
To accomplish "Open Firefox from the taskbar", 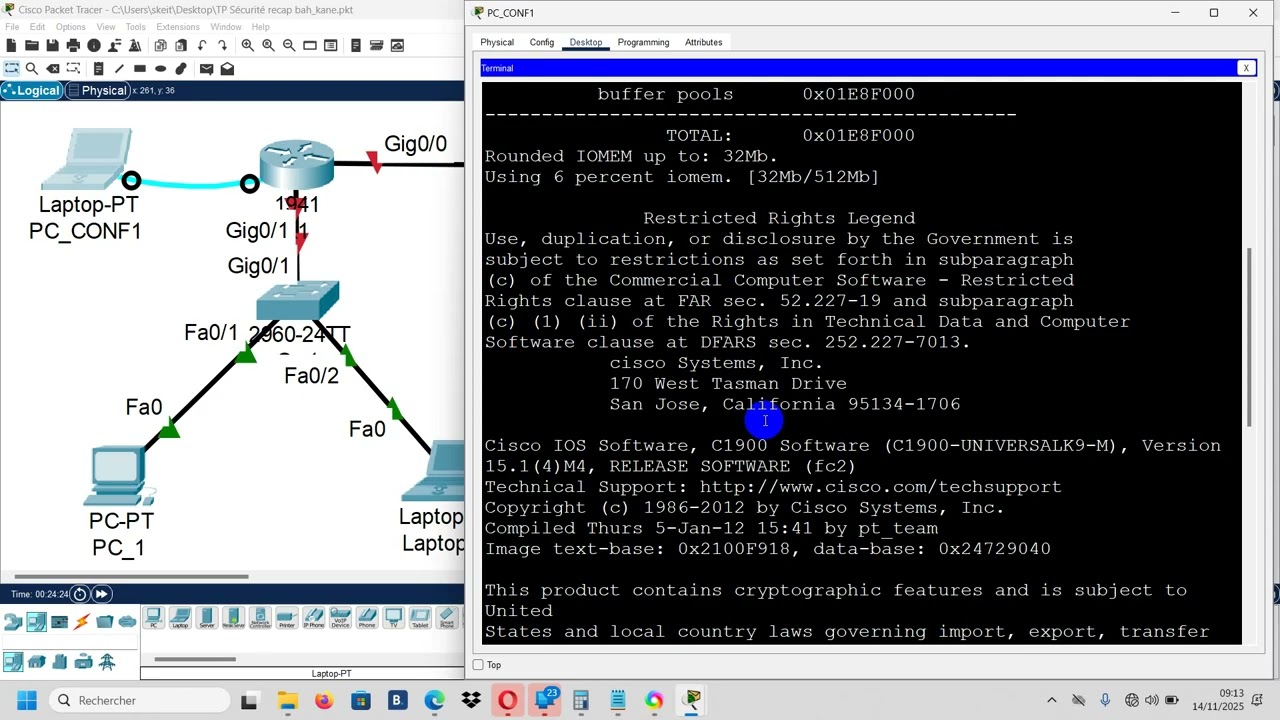I will tap(324, 700).
